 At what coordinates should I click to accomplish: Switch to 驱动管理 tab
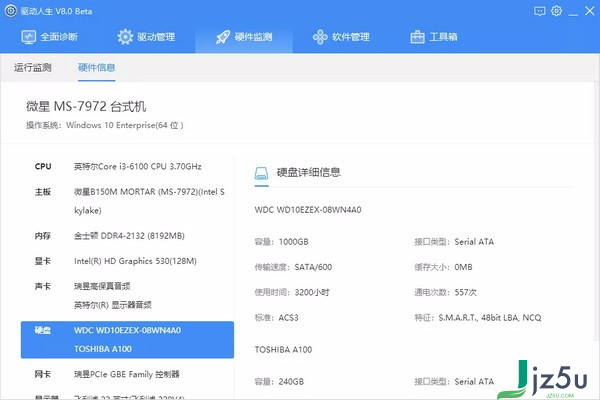146,37
